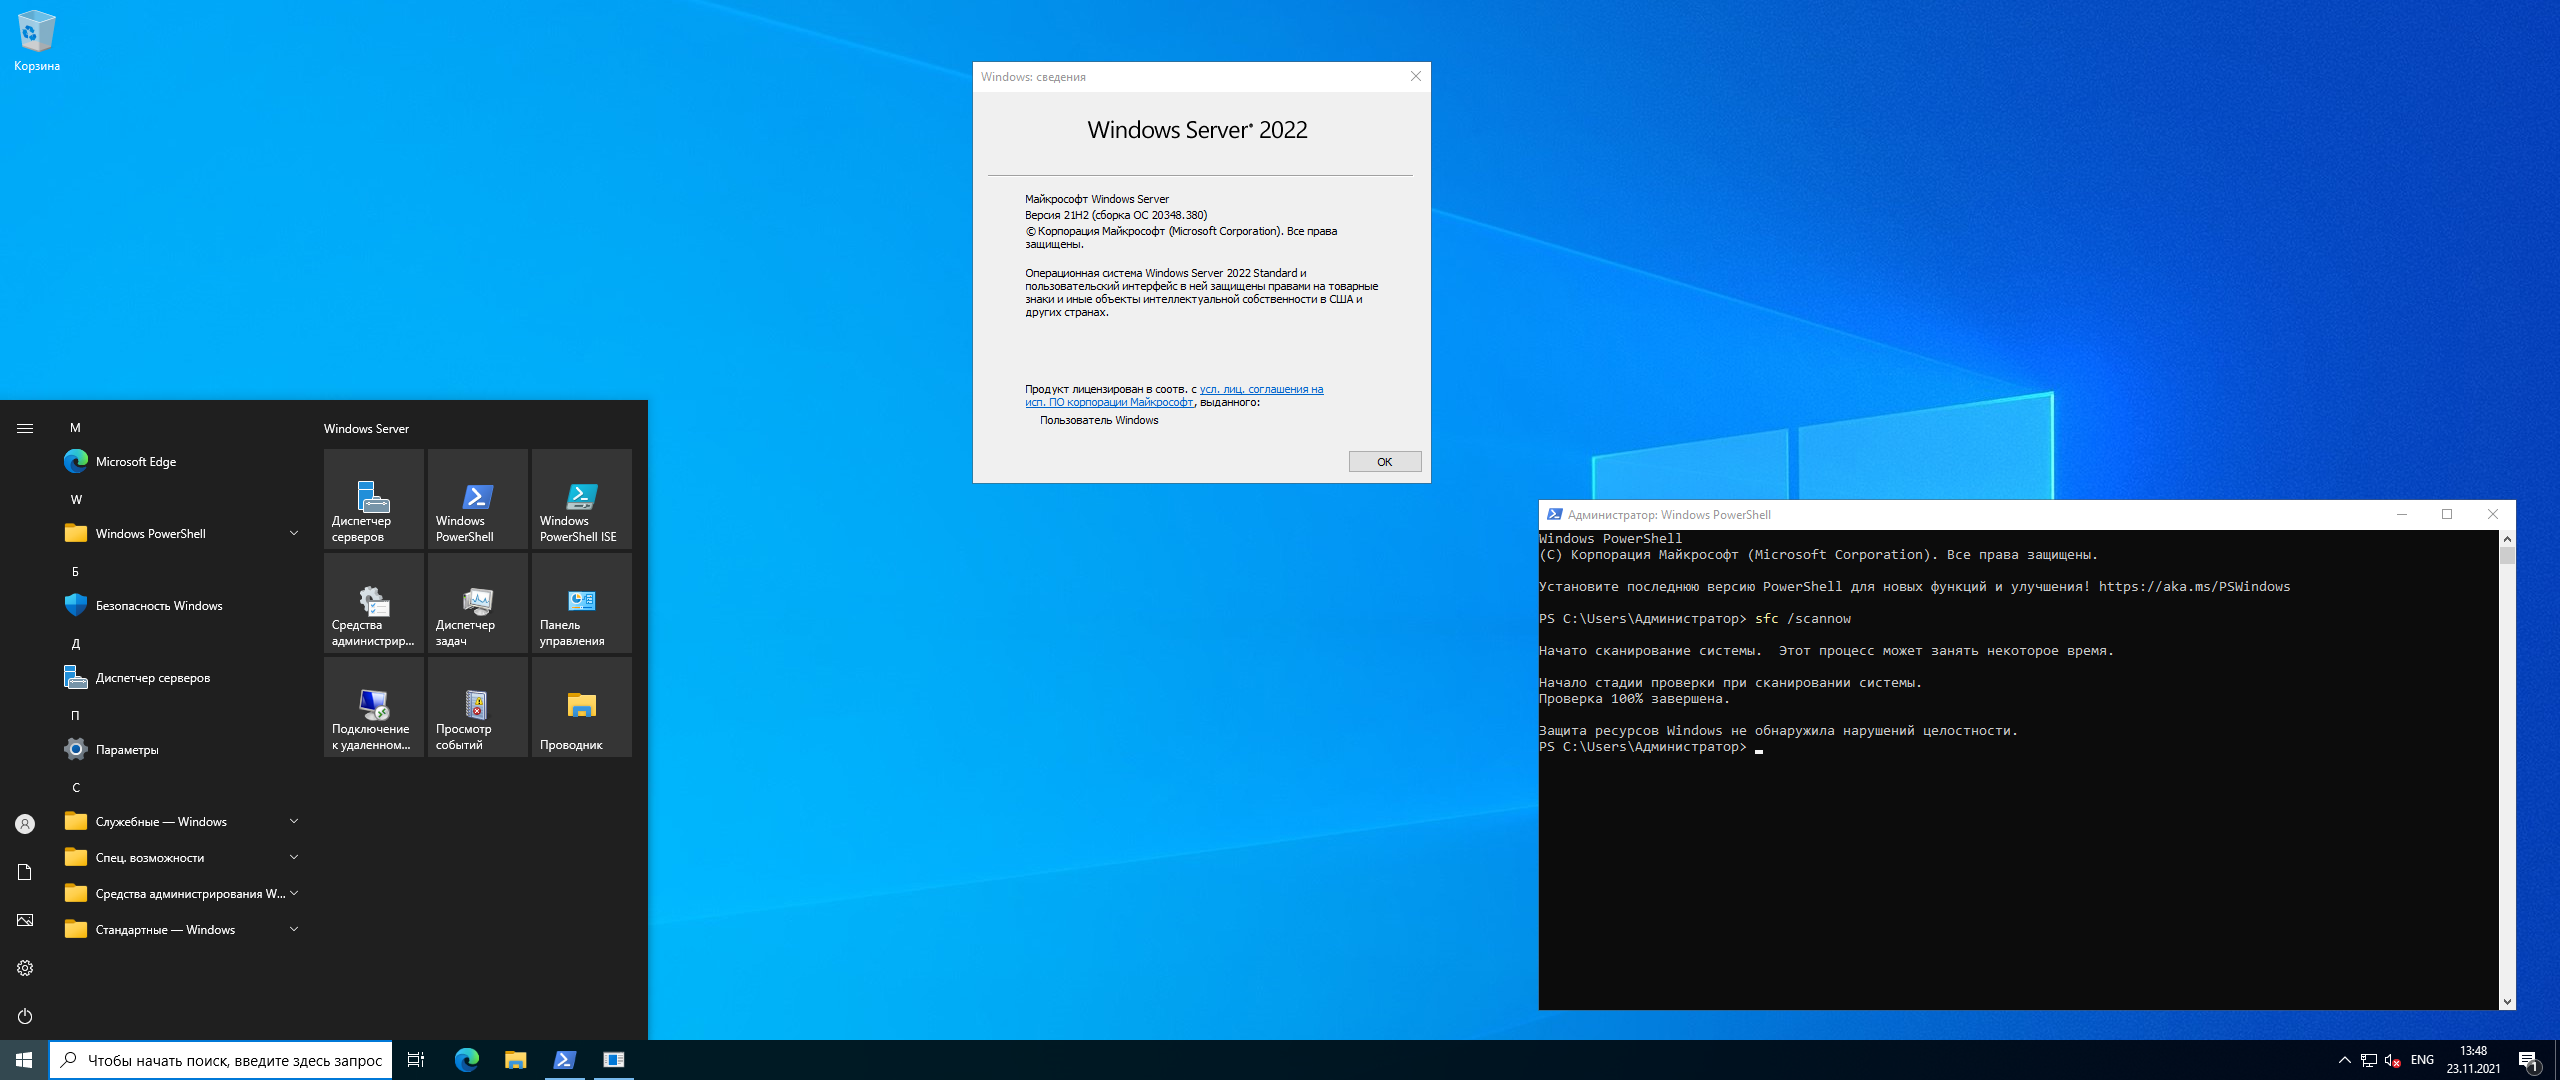Open the Проводник tile
Viewport: 2560px width, 1080px height.
pyautogui.click(x=582, y=707)
